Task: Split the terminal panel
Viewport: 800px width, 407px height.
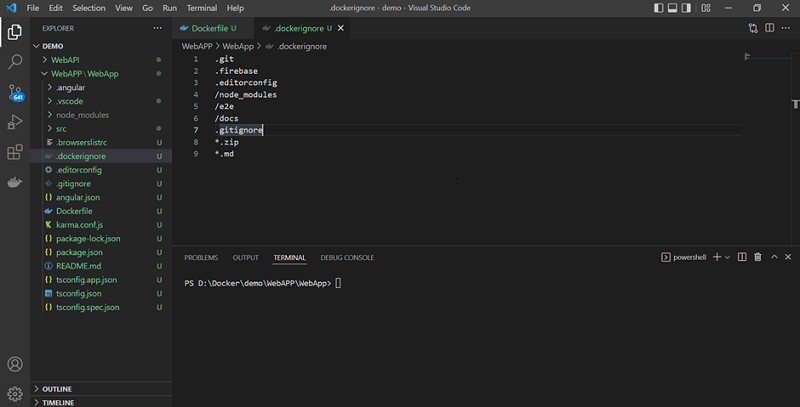Action: click(x=741, y=257)
